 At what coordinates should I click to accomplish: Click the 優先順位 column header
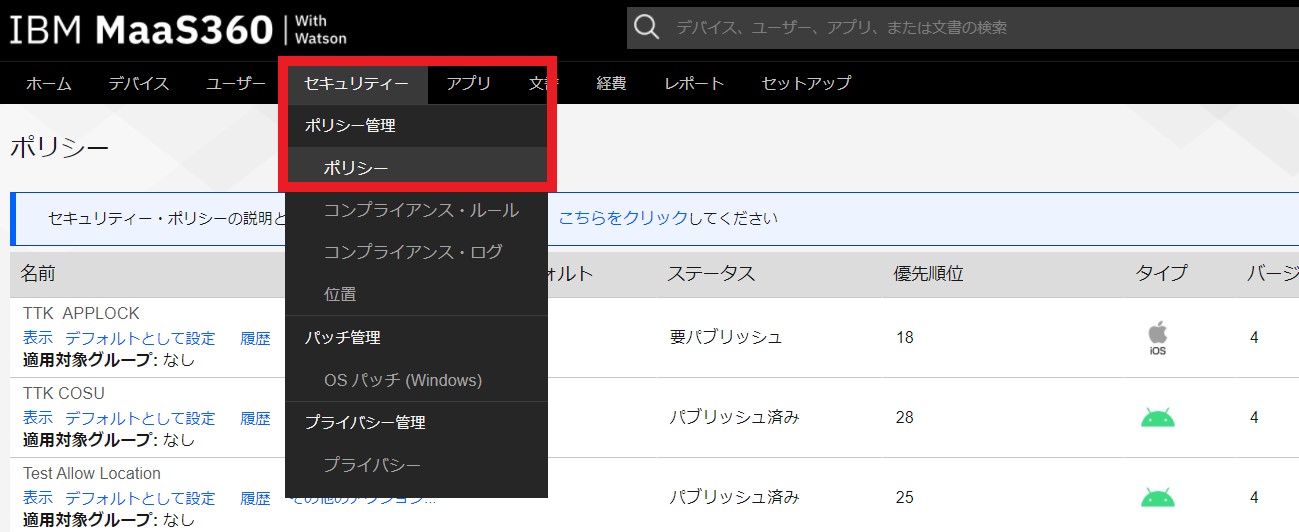tap(929, 274)
